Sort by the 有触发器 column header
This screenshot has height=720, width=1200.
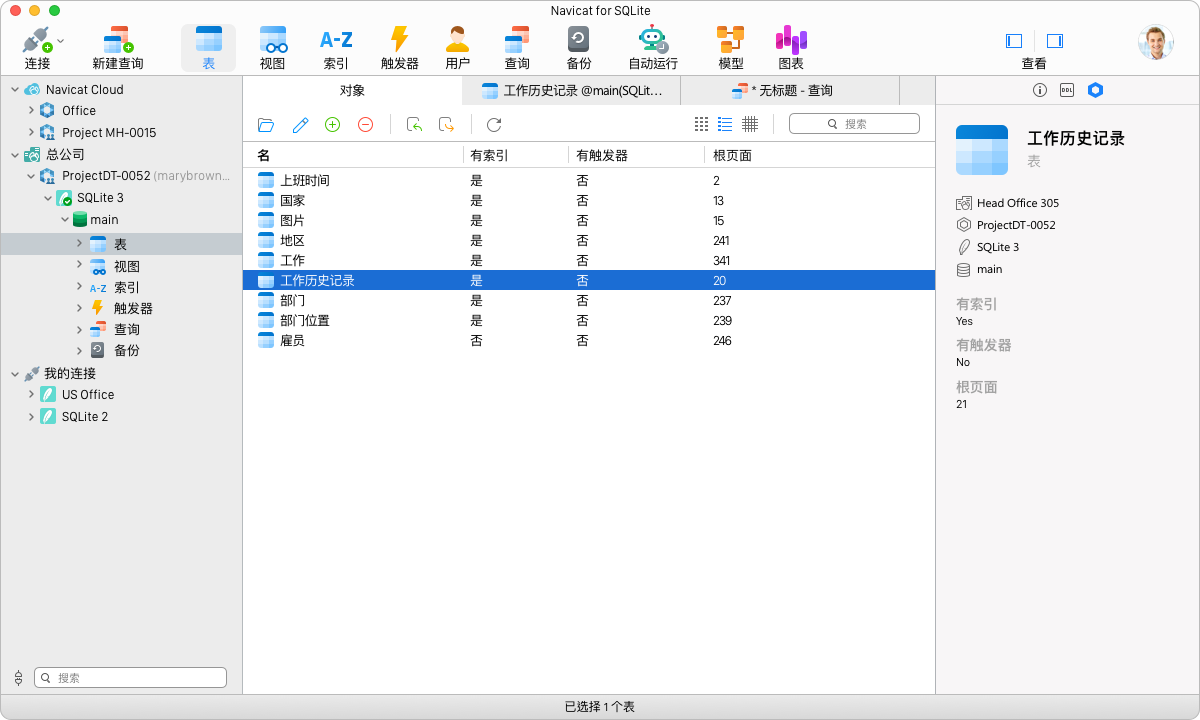click(637, 155)
